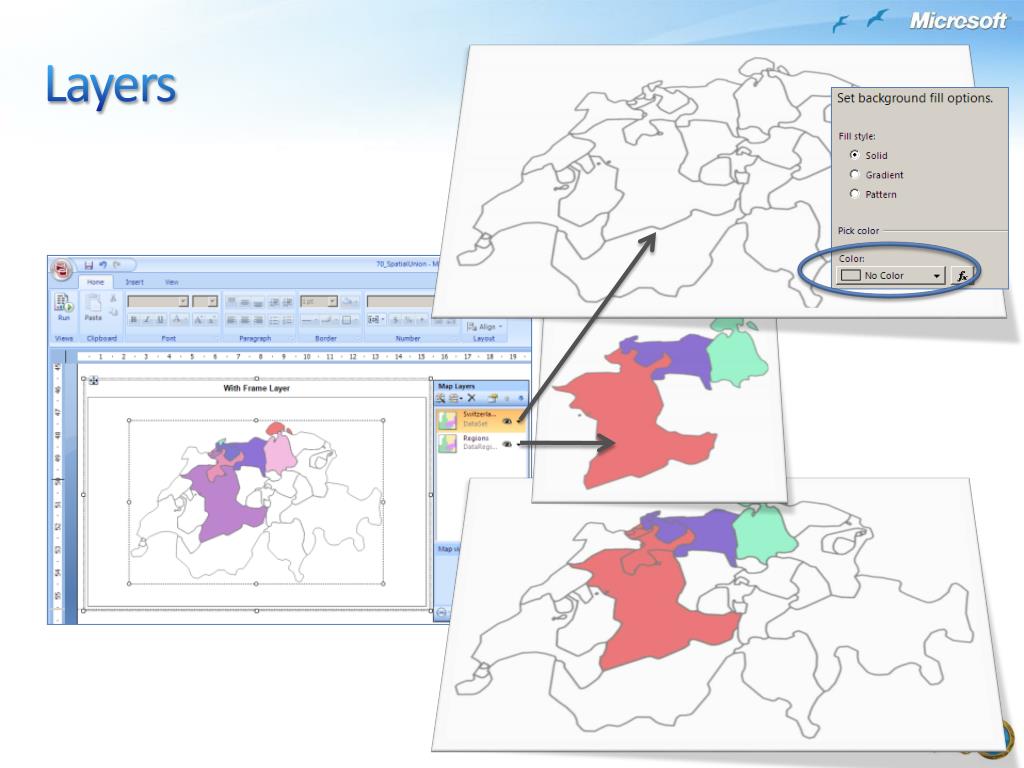Screen dimensions: 1024x768
Task: Select the Pattern fill style radio button
Action: tap(854, 194)
